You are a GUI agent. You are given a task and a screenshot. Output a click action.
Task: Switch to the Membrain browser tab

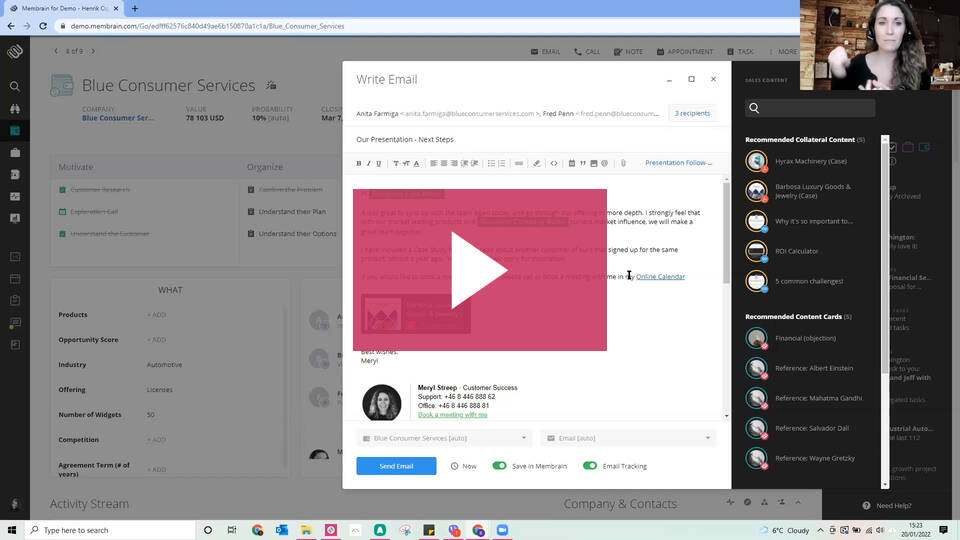coord(64,9)
